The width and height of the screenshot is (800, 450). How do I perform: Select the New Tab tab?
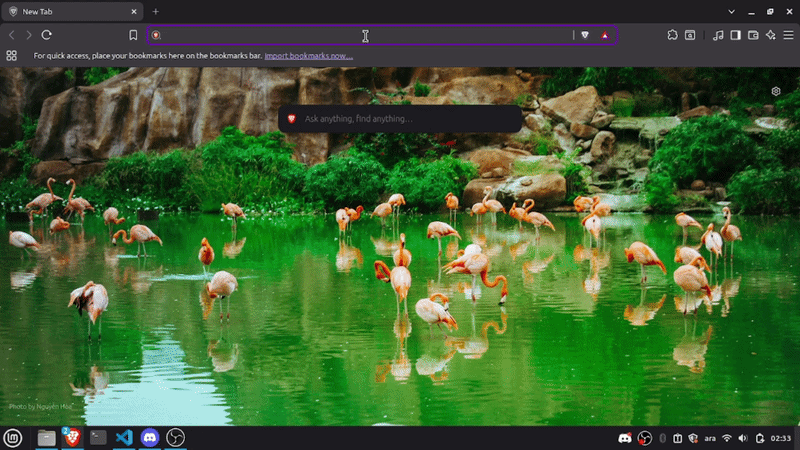click(70, 11)
